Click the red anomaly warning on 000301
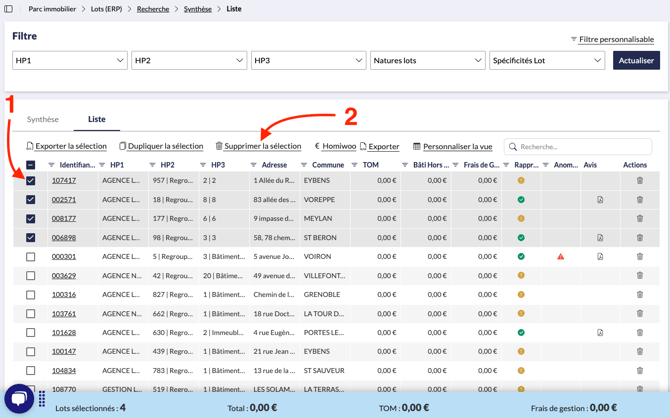The width and height of the screenshot is (670, 418). pos(560,257)
